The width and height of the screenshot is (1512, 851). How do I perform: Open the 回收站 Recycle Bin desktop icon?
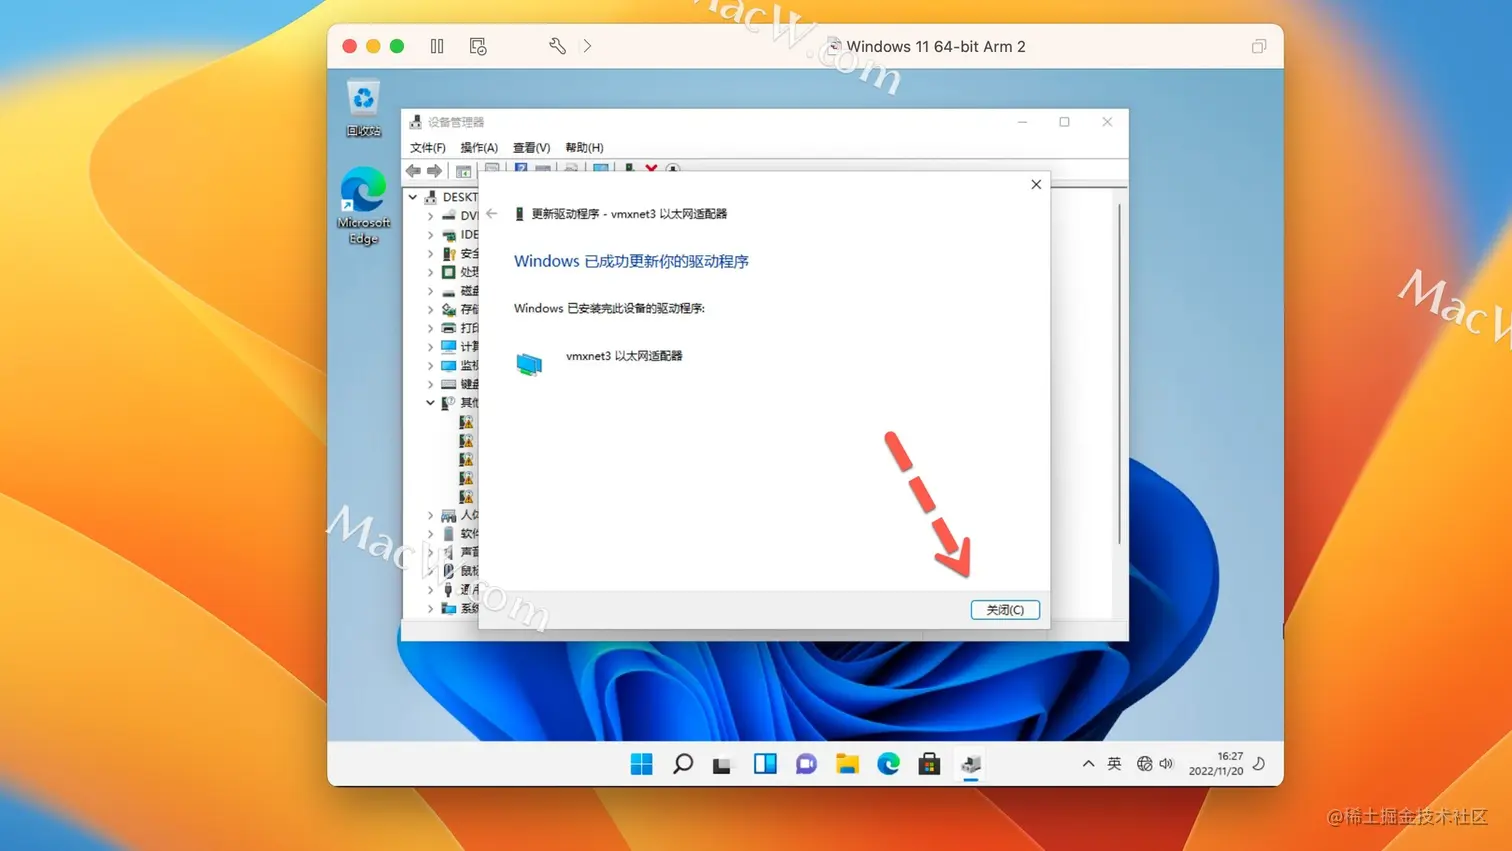click(x=363, y=109)
